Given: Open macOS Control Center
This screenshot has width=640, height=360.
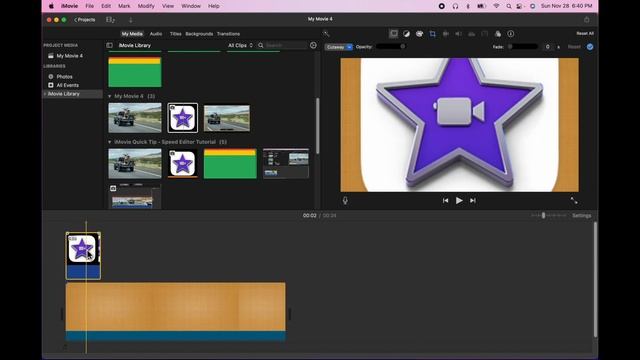Looking at the screenshot, I should tap(520, 6).
